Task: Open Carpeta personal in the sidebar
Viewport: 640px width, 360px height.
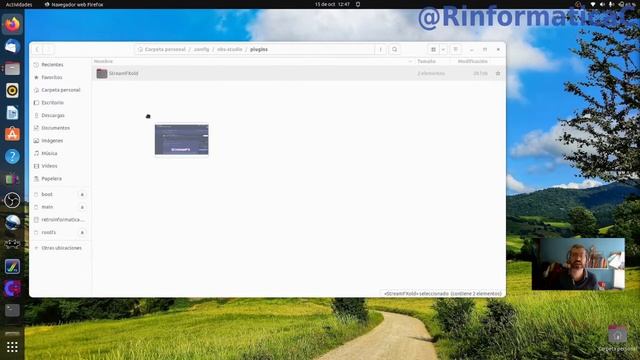Action: click(60, 90)
